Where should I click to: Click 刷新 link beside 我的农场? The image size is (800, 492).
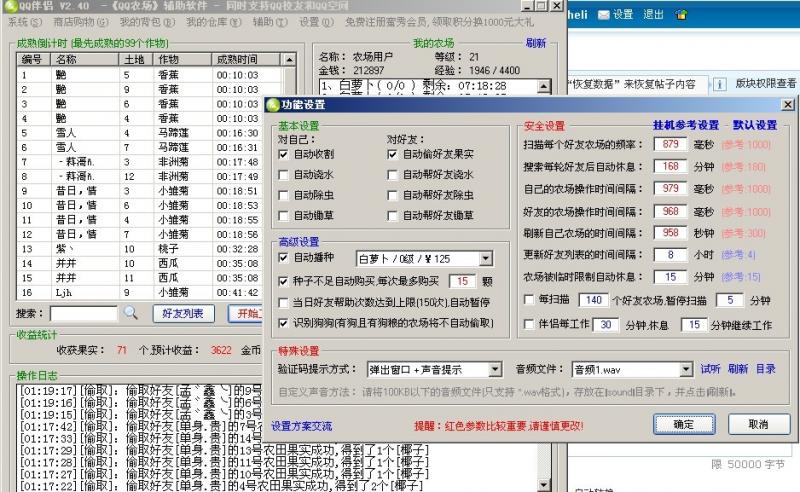[x=536, y=43]
